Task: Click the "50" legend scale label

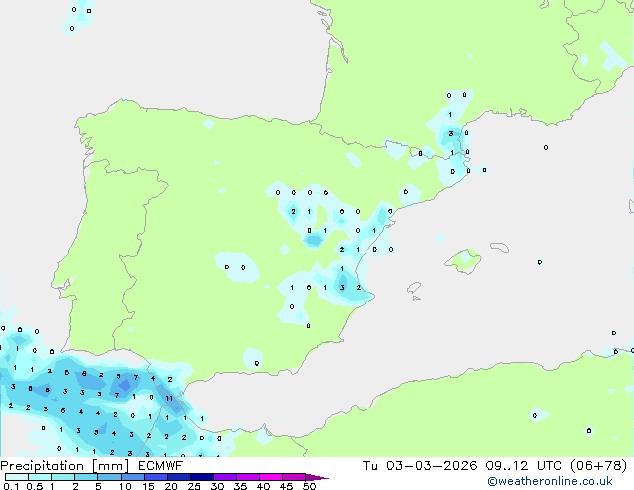Action: [x=310, y=486]
